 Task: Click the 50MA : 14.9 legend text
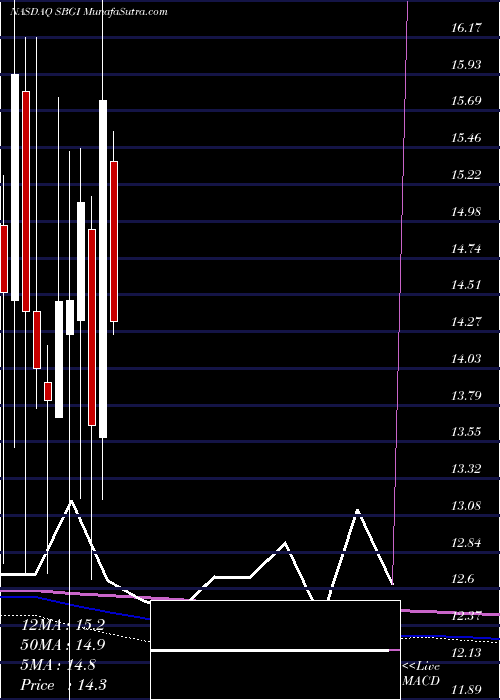point(62,645)
